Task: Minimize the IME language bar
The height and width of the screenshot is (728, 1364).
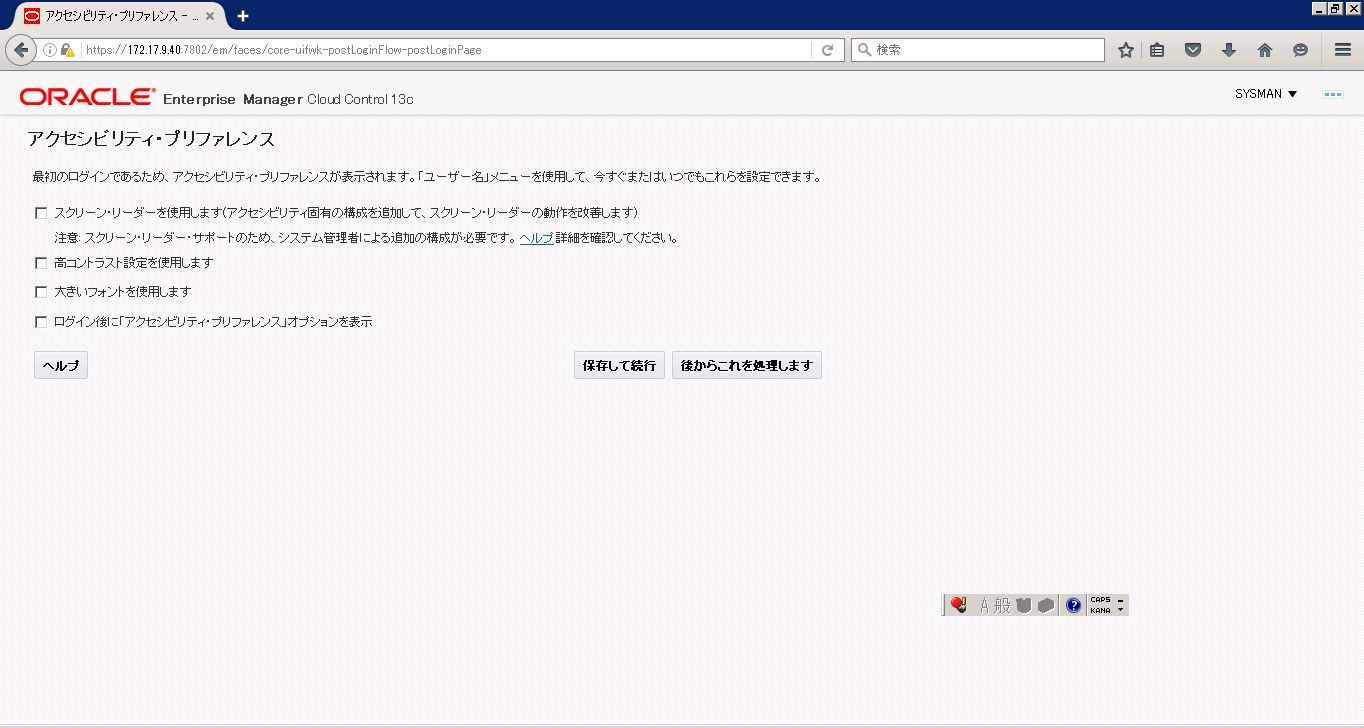Action: (x=1120, y=600)
